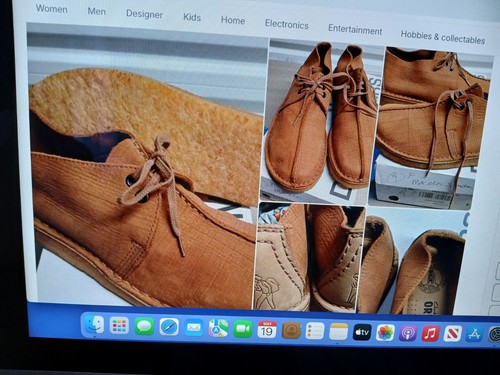Open the Mail app
Screen dimensions: 500x375
coord(194,328)
